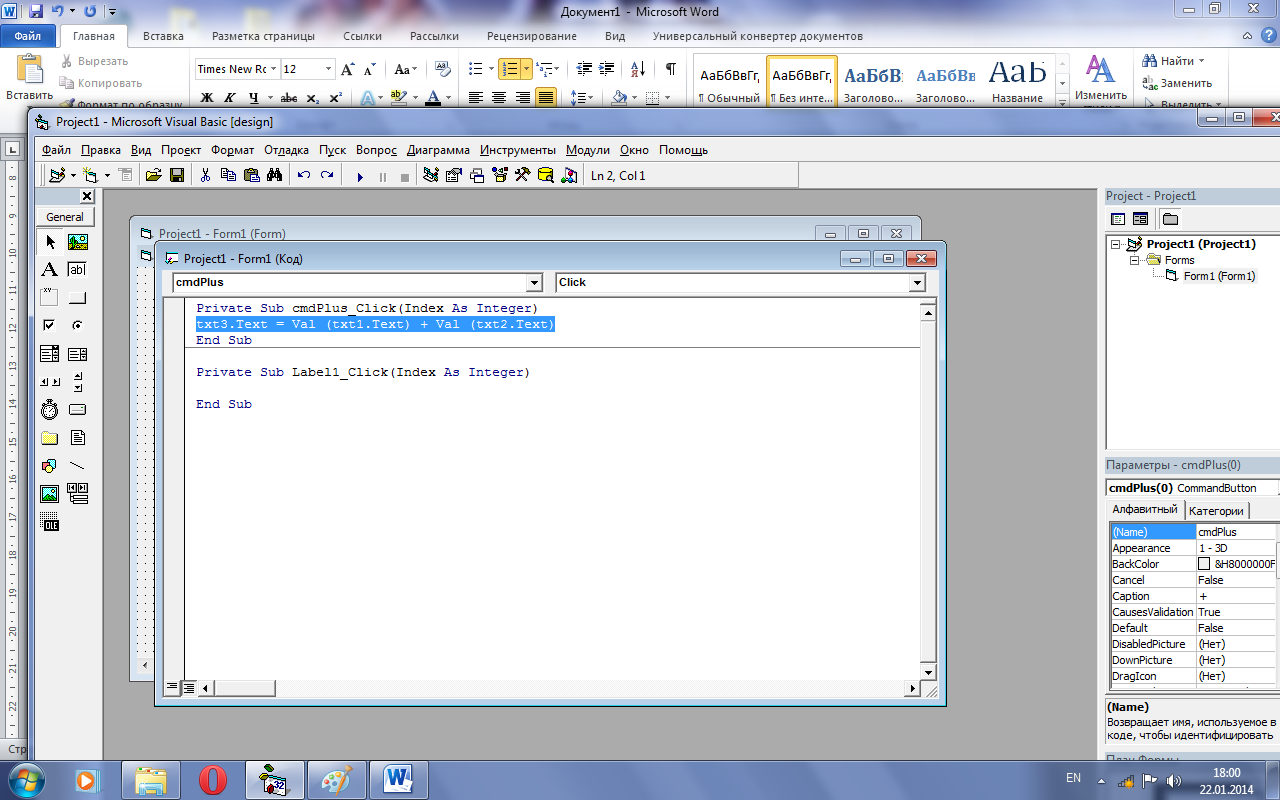This screenshot has height=800, width=1280.
Task: Open Find with the binoculars icon
Action: (274, 176)
